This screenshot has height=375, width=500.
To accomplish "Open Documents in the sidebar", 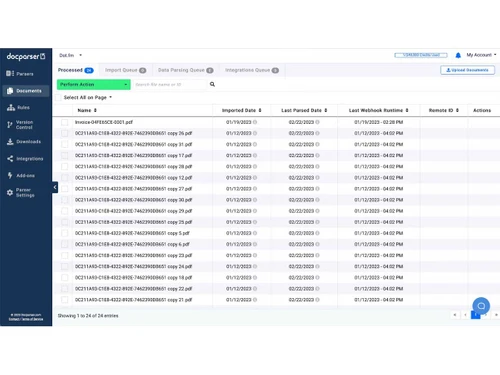I will pyautogui.click(x=25, y=91).
